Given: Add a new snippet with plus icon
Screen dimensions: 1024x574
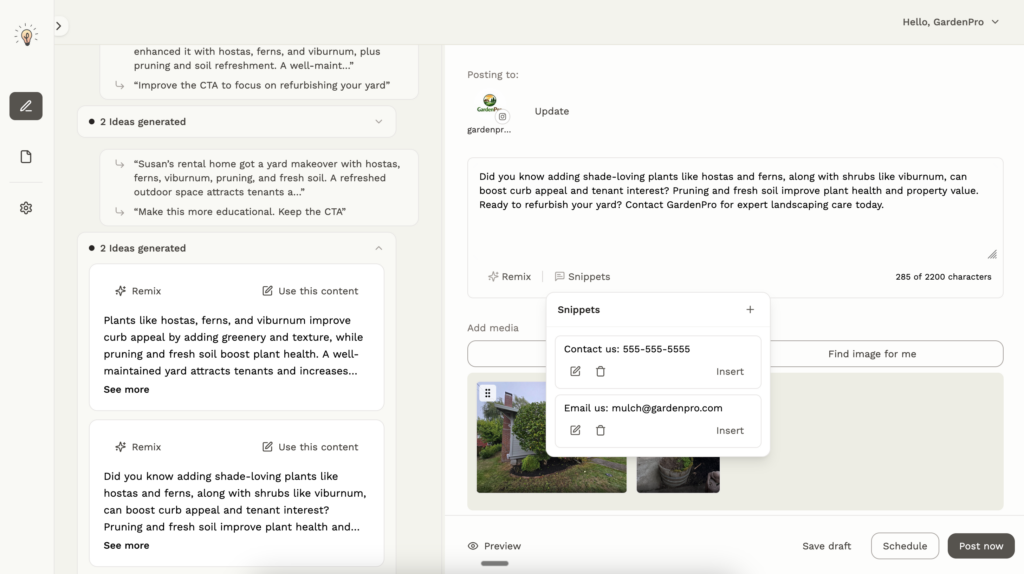Looking at the screenshot, I should [750, 310].
